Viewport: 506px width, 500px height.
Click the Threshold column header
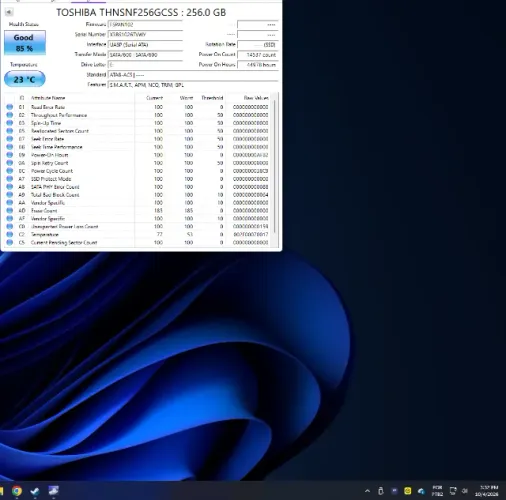212,98
